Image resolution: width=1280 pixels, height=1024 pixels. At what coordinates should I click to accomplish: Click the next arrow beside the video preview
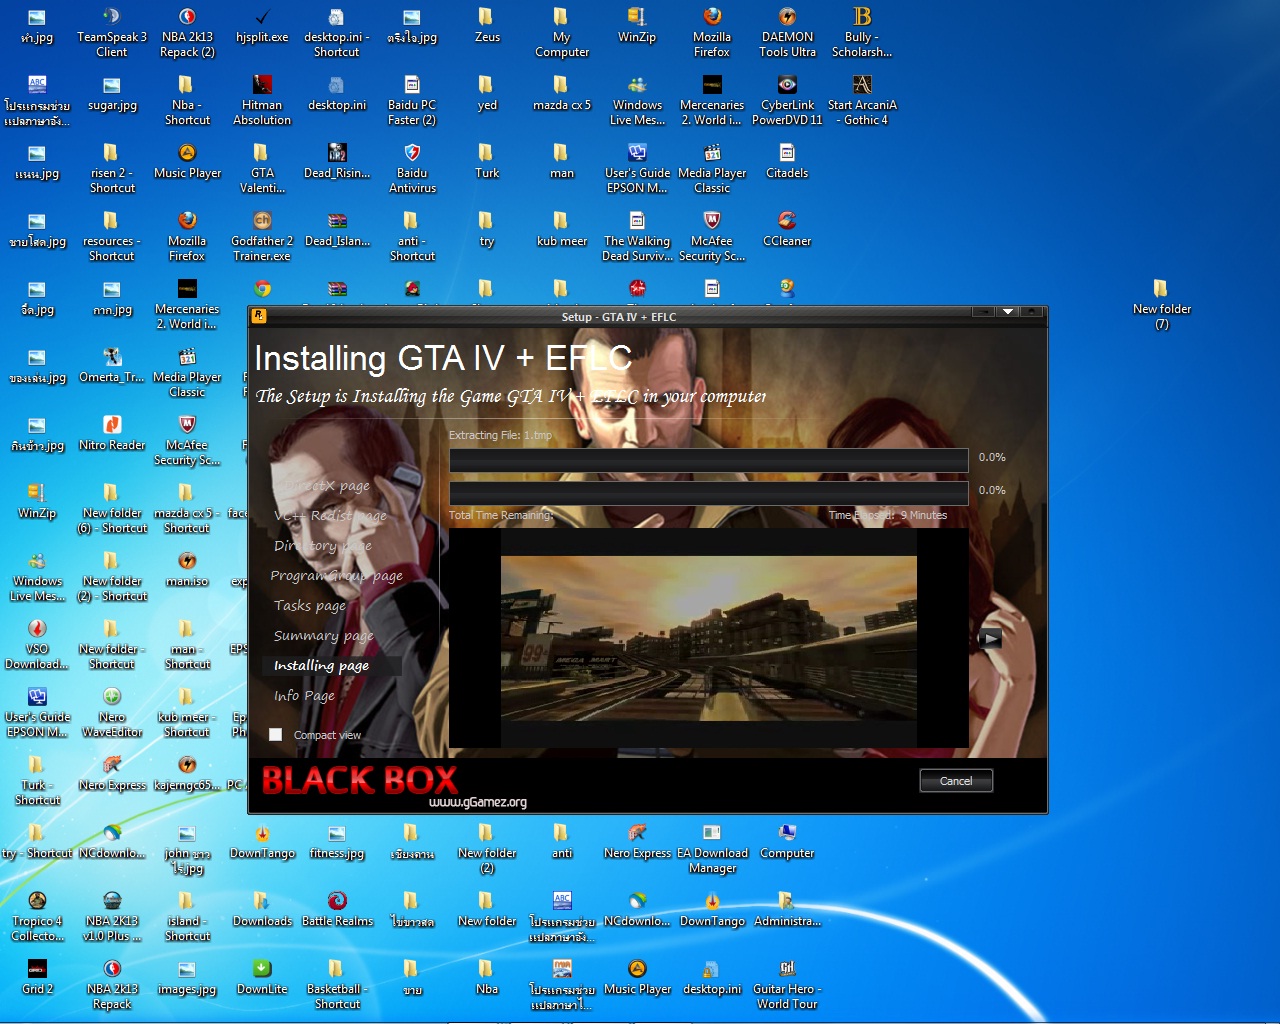pos(990,638)
